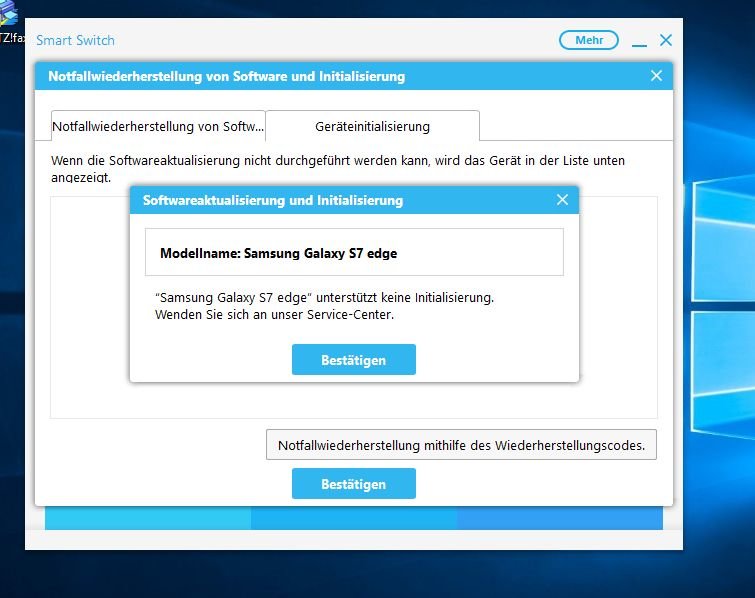Confirm with Bestätigen in the popup
Screen dimensions: 755x598
(x=353, y=360)
